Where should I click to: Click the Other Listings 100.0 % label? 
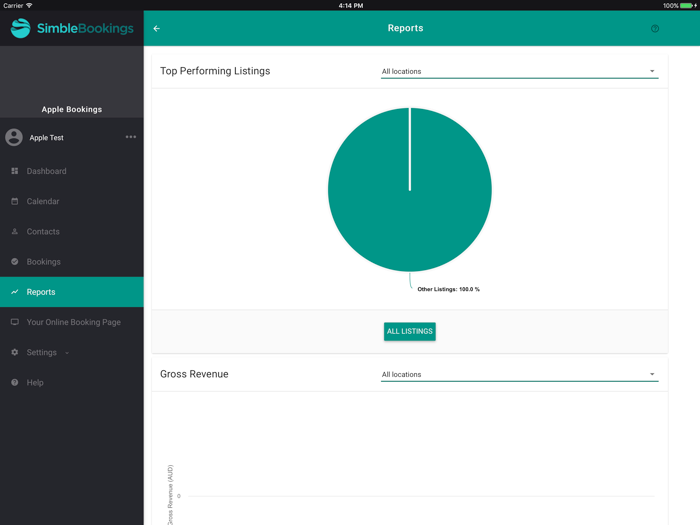click(448, 289)
